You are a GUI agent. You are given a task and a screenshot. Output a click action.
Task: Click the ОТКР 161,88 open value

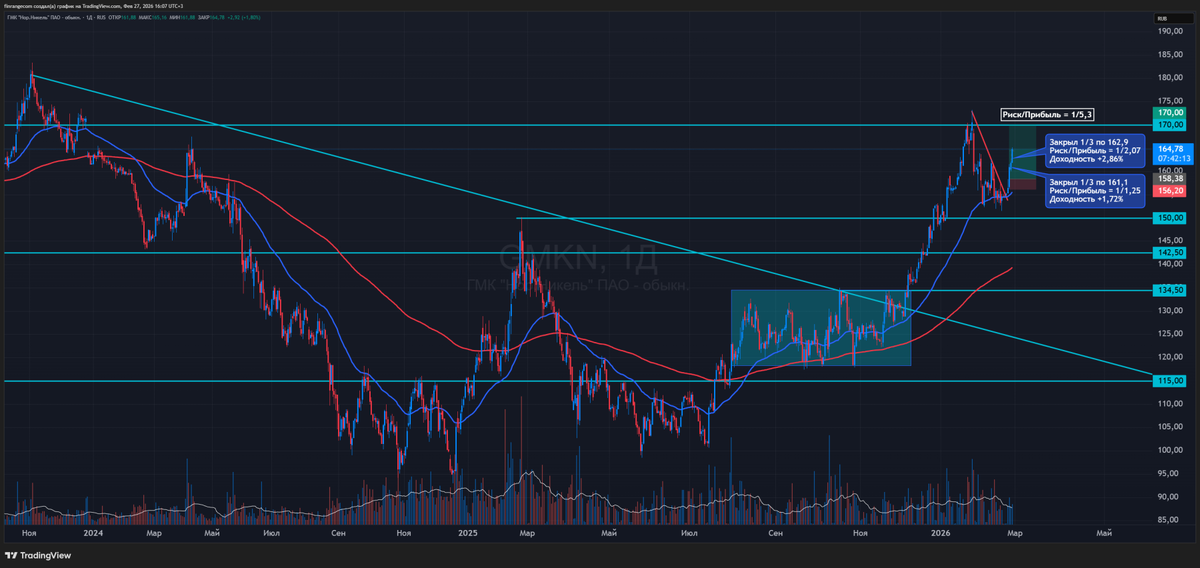coord(122,18)
